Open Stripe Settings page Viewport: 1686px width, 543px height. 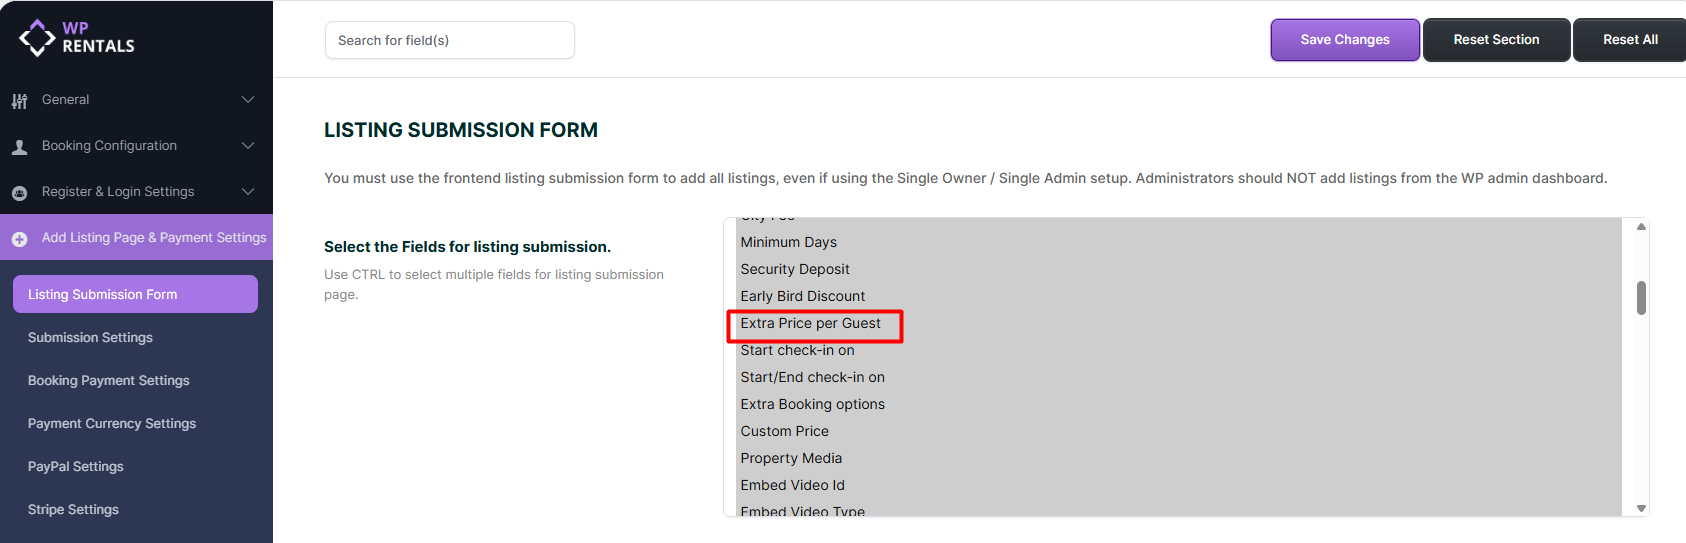point(73,510)
